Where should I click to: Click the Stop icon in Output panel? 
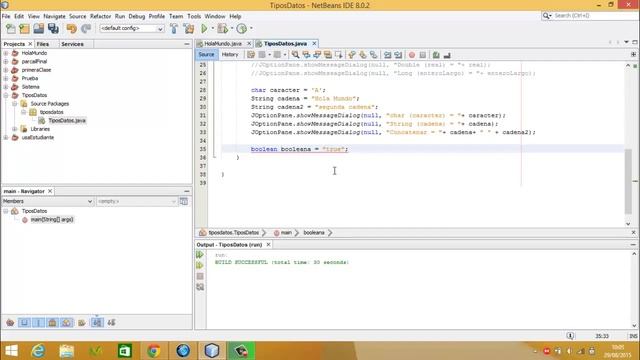pyautogui.click(x=200, y=276)
